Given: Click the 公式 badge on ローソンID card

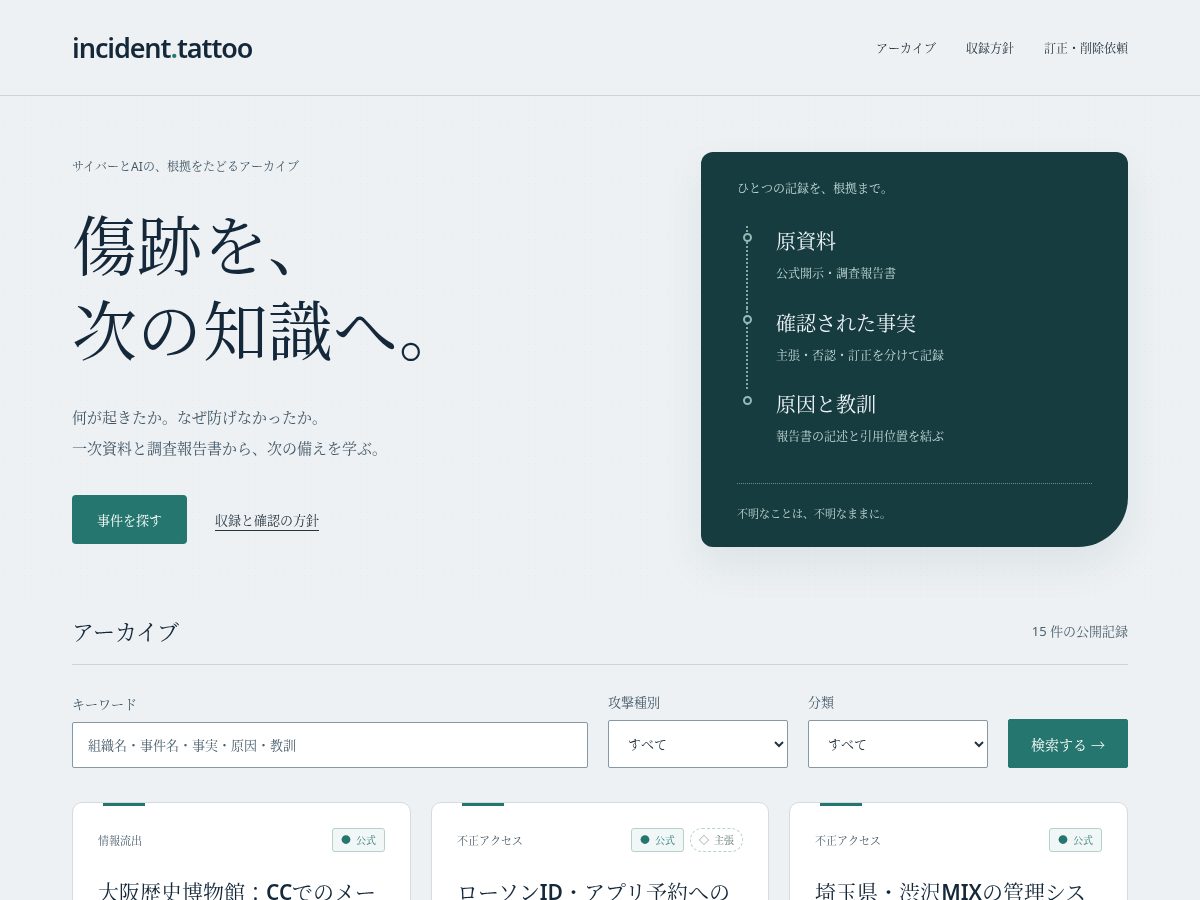Looking at the screenshot, I should pyautogui.click(x=657, y=840).
